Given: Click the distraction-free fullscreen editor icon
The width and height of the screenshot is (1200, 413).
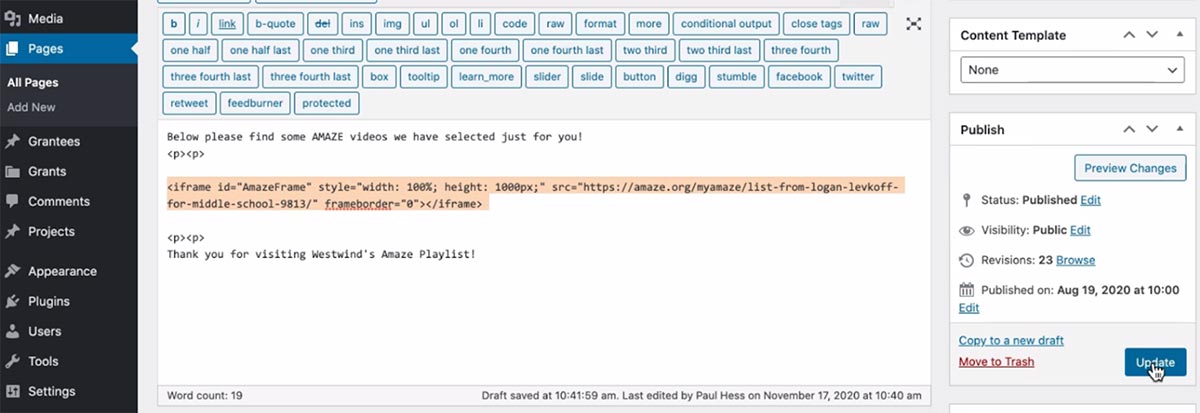Looking at the screenshot, I should pyautogui.click(x=913, y=24).
